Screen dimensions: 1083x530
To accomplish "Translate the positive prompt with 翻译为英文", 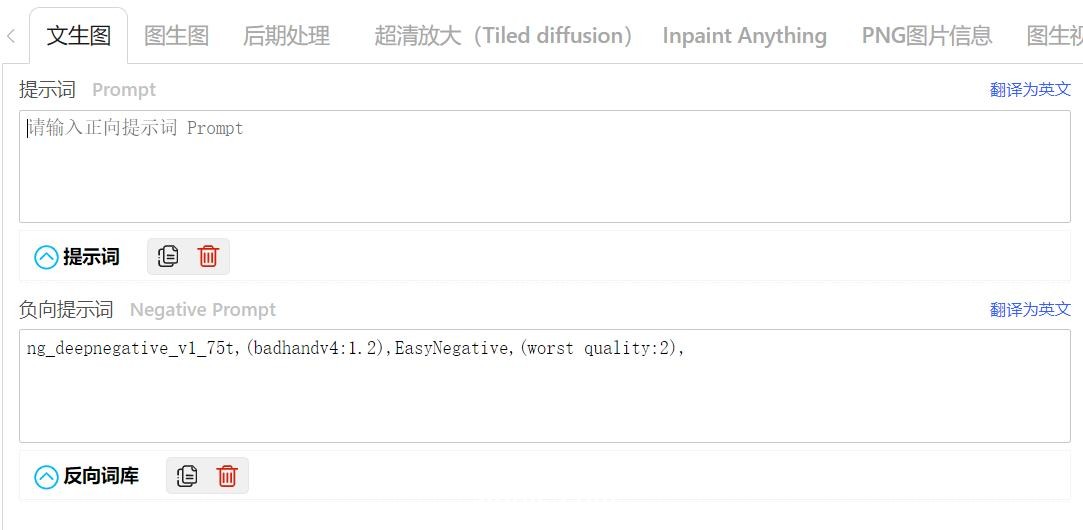I will (x=1030, y=89).
